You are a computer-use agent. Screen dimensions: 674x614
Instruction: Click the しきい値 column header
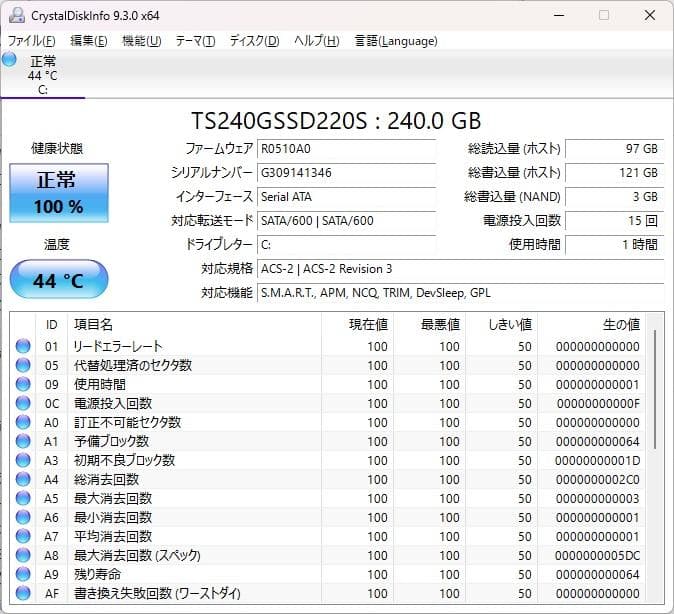(502, 324)
